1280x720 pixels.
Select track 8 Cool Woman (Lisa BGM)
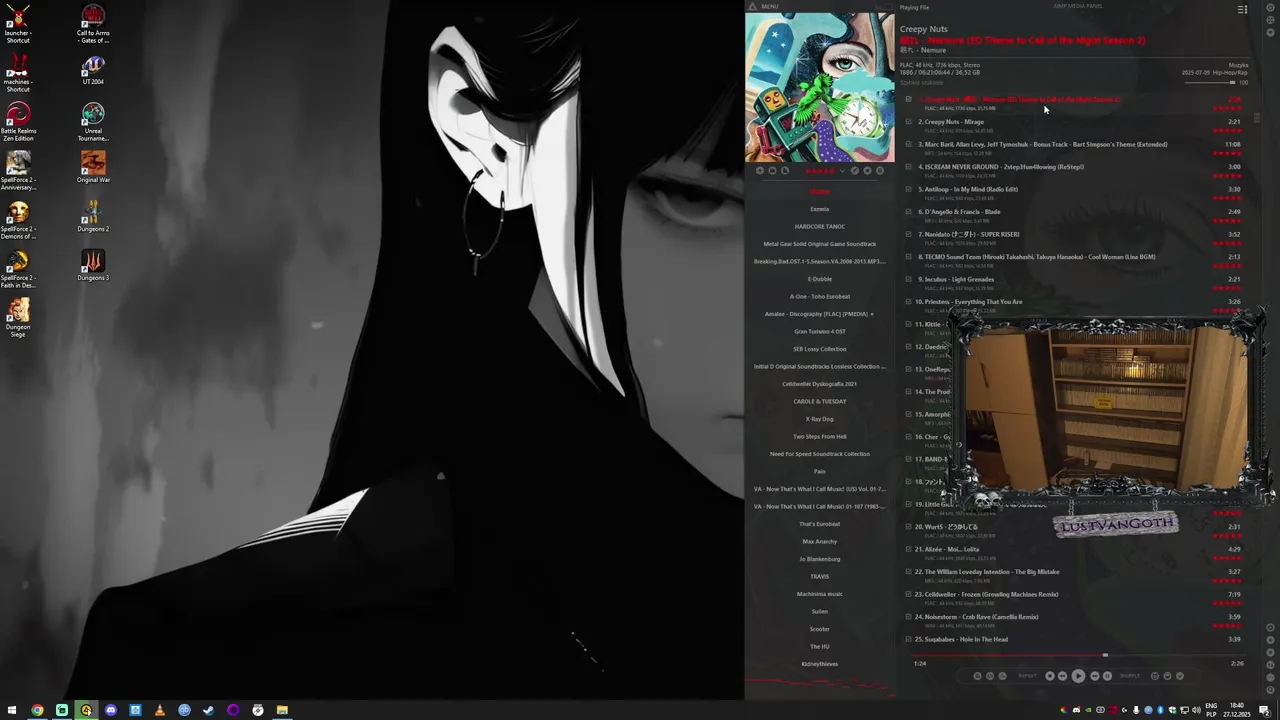pos(1075,261)
